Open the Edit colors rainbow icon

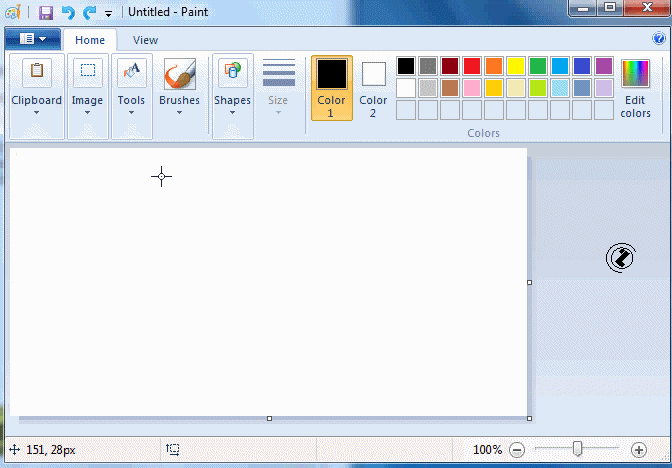[x=635, y=75]
